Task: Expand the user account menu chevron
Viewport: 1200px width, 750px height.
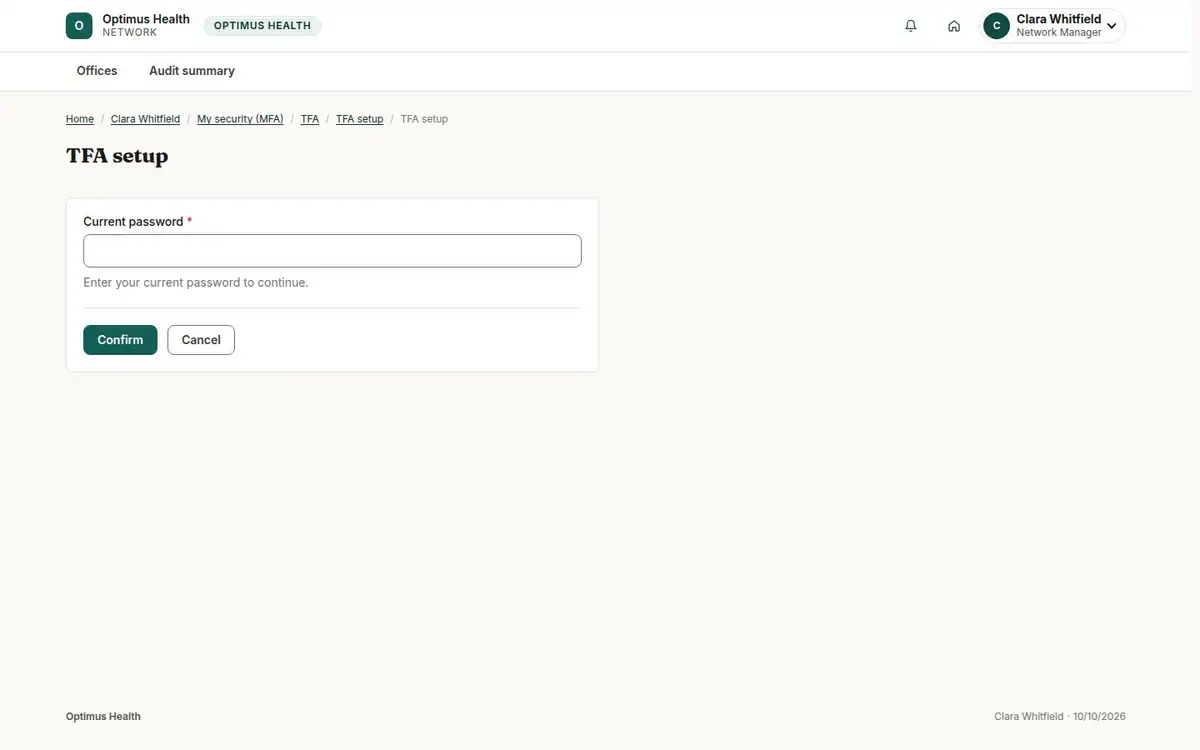Action: pos(1111,26)
